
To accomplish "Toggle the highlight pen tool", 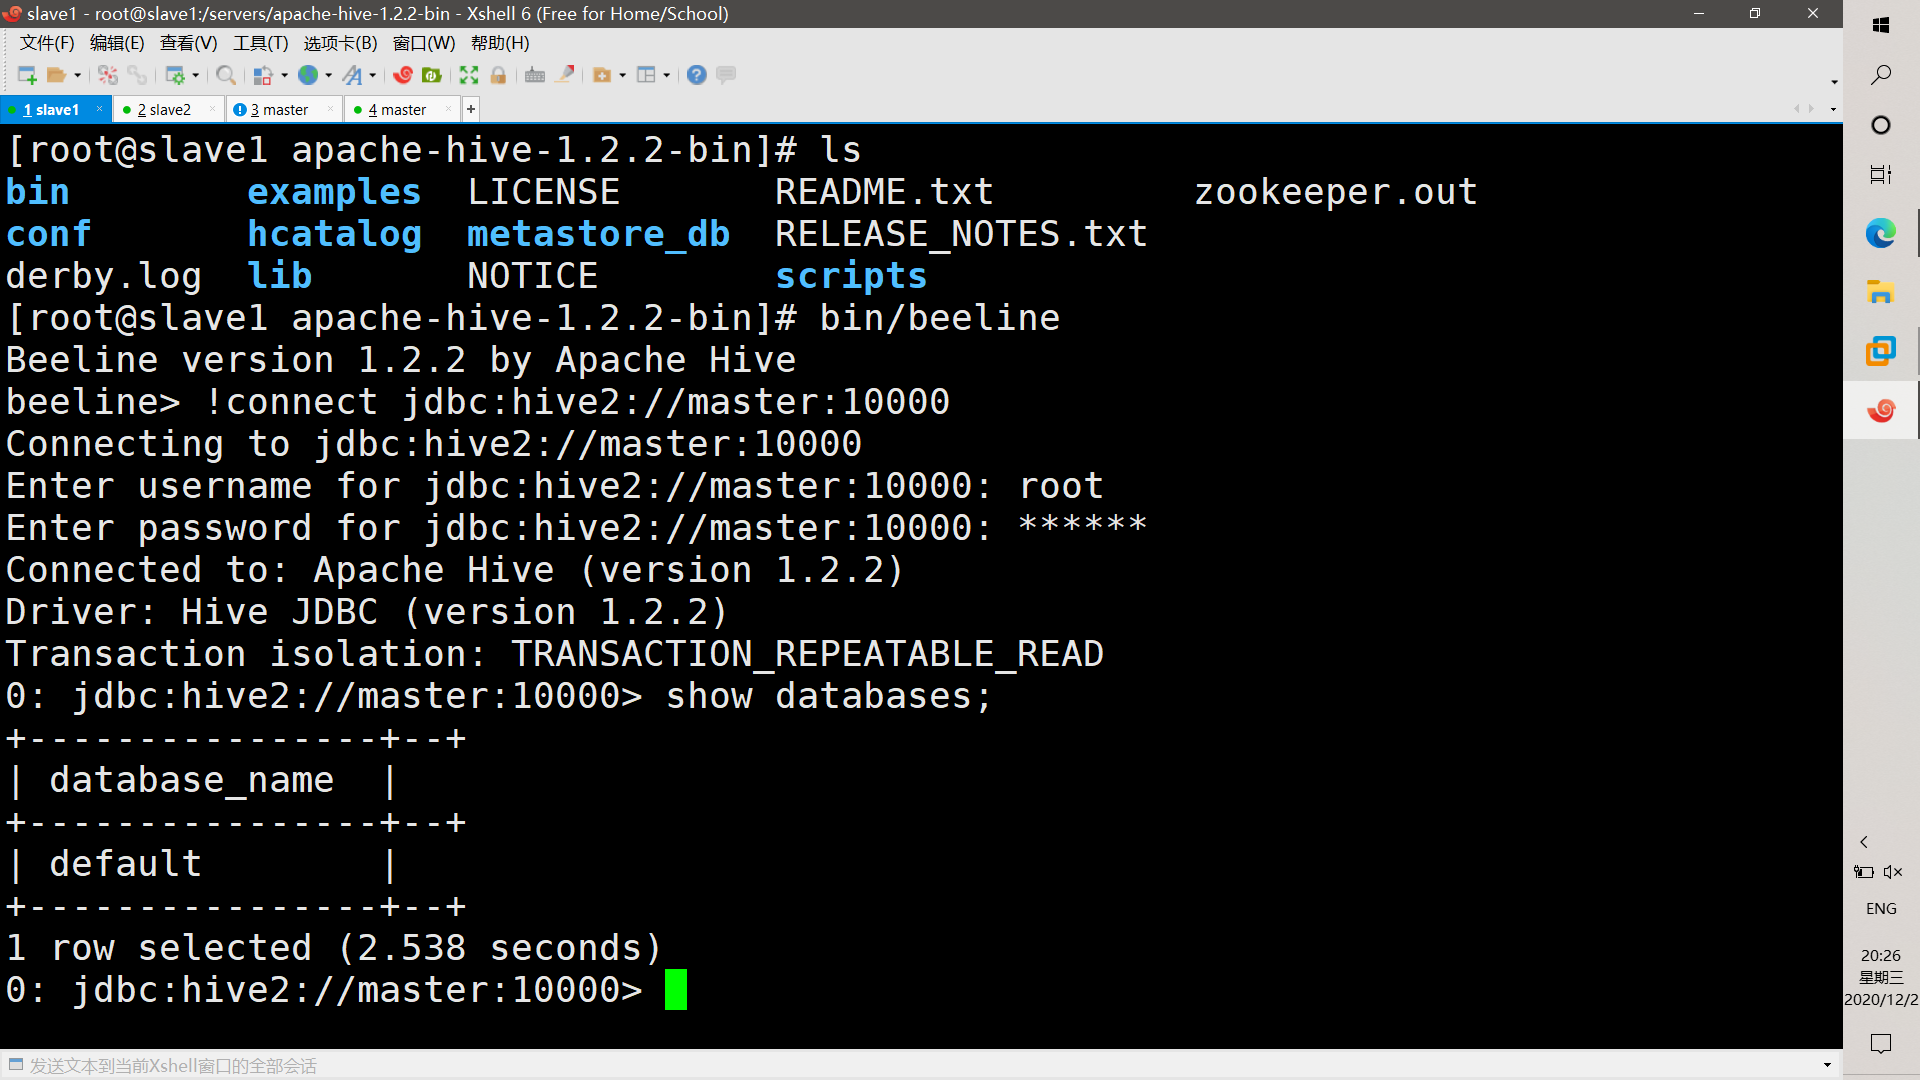I will click(x=566, y=75).
